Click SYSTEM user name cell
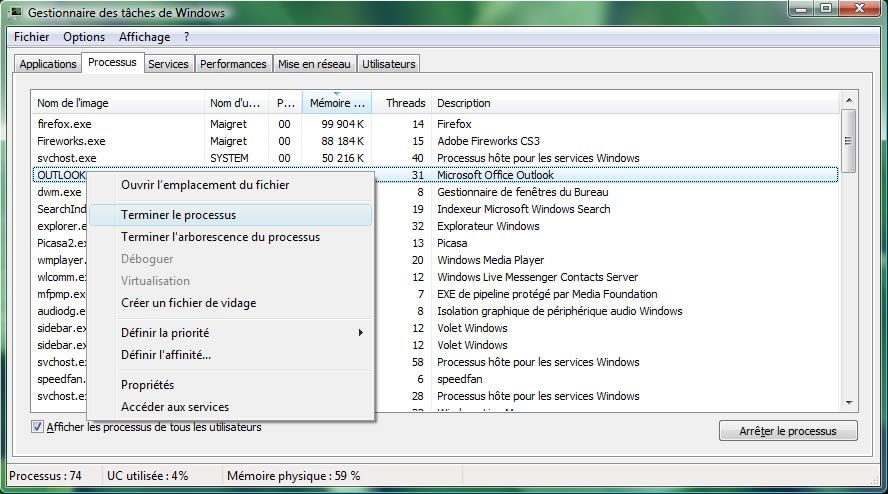Screen dimensions: 888x494 [x=229, y=158]
